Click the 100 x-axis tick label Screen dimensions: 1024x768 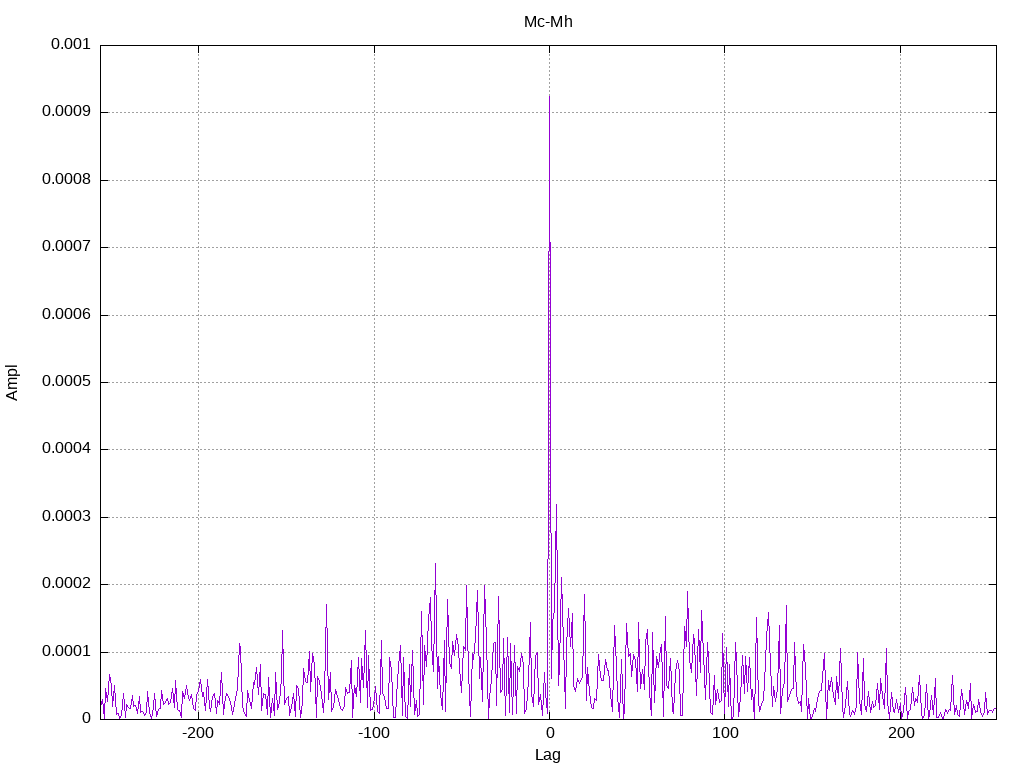725,733
